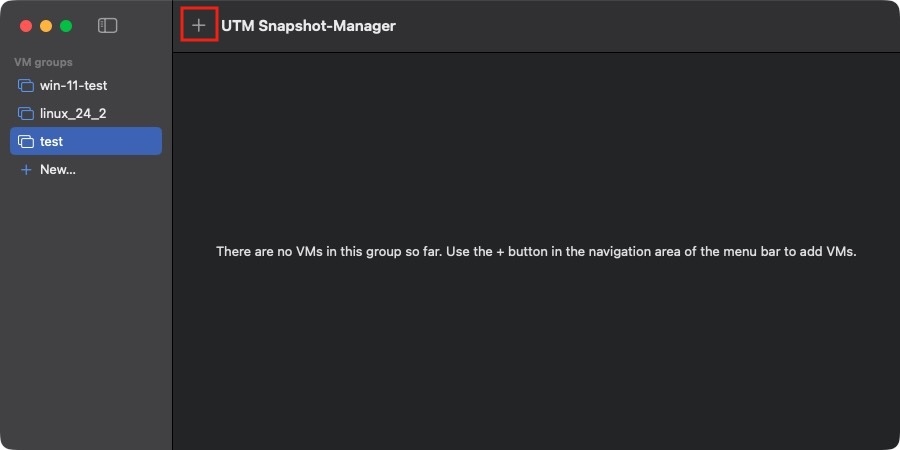The height and width of the screenshot is (450, 900).
Task: Open the linux_24_2 VM group
Action: (73, 114)
